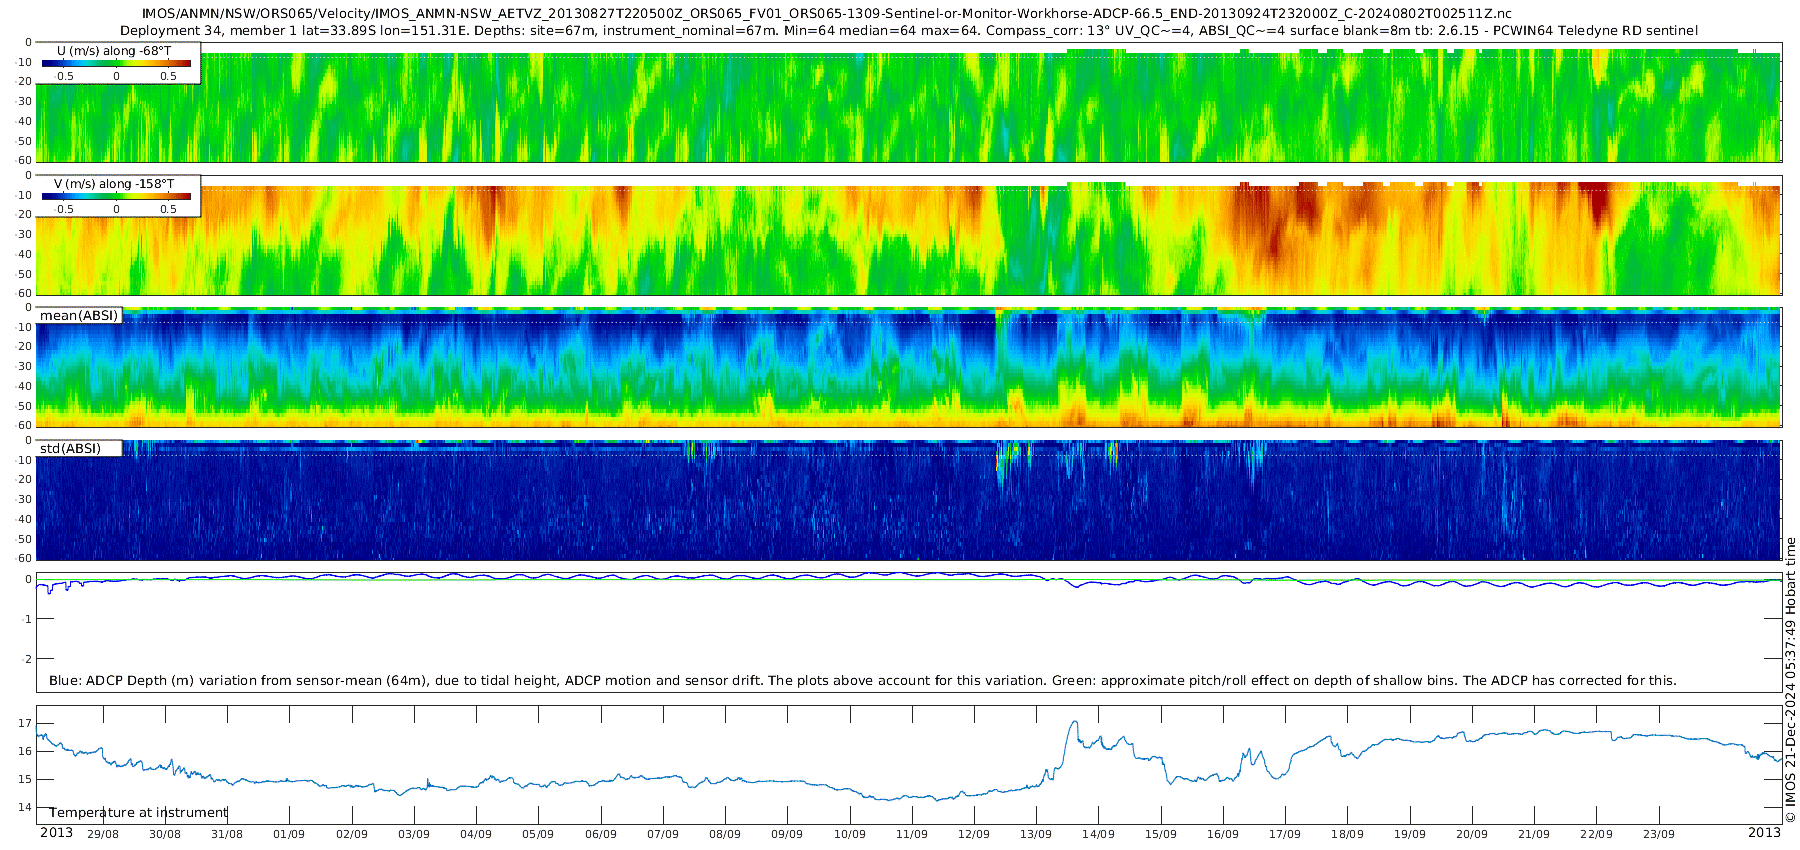Viewport: 1800px width, 850px height.
Task: Click the 03/09 date tick label
Action: click(414, 834)
